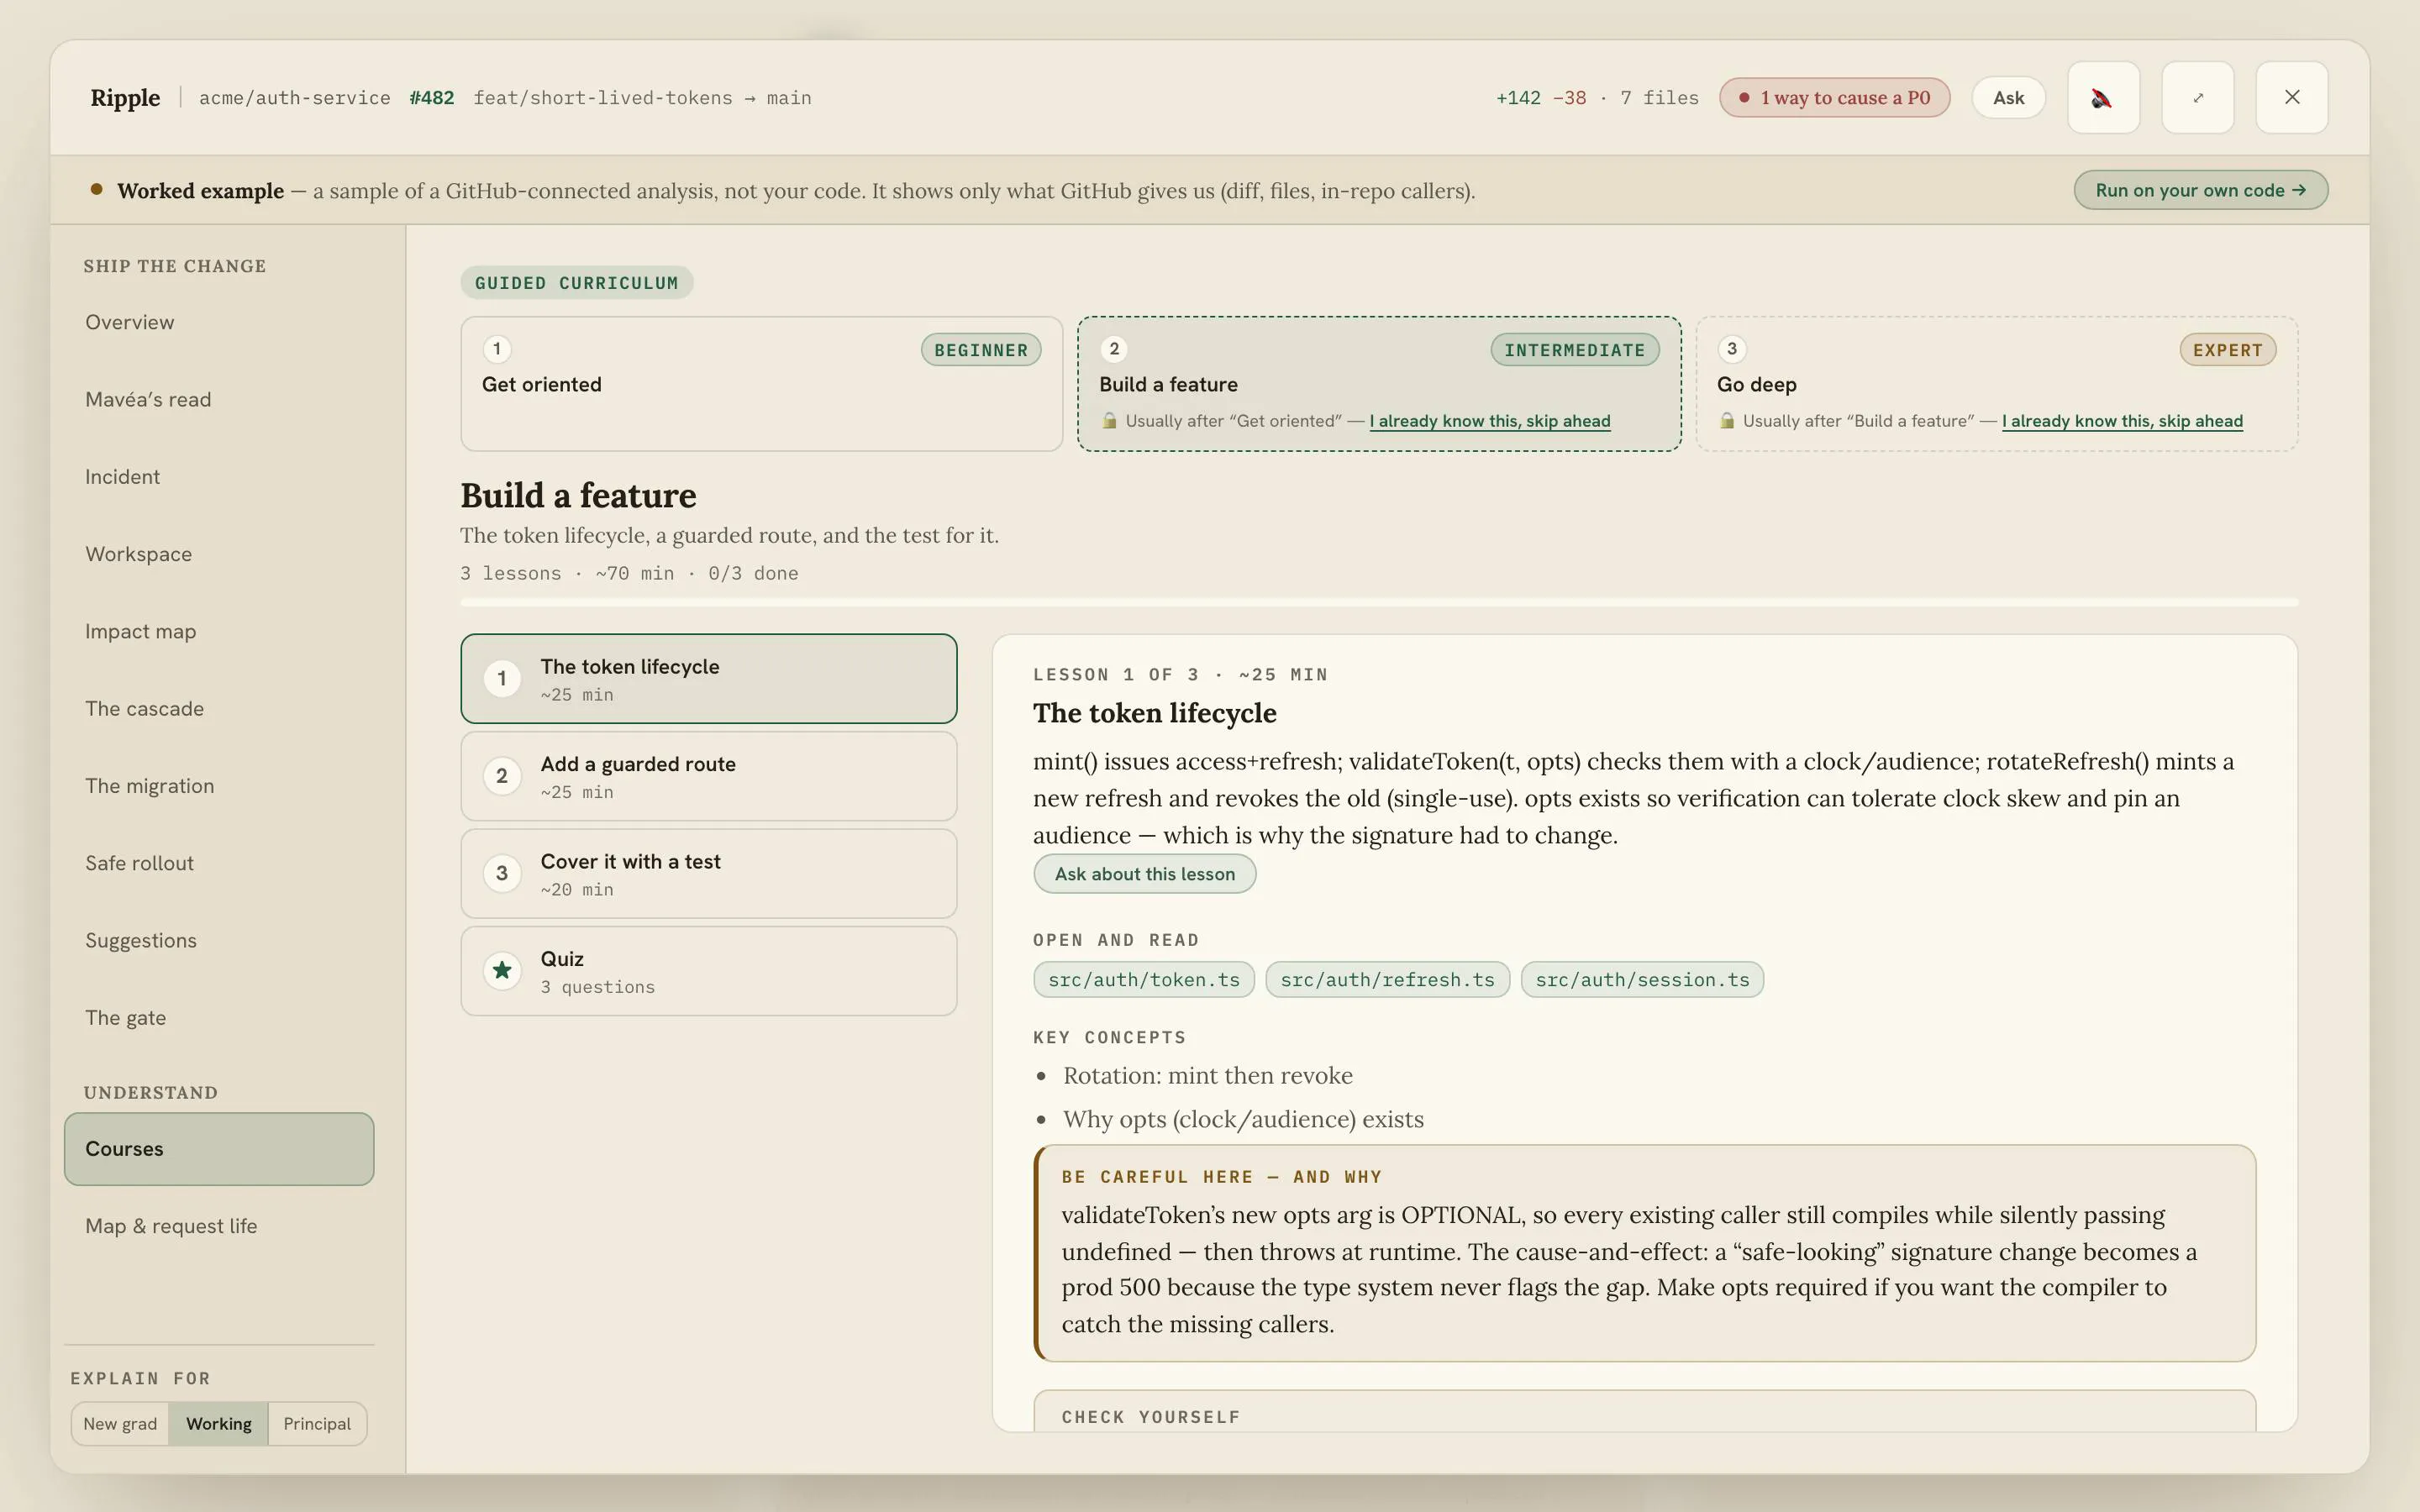Click the pull request number #482
This screenshot has height=1512, width=2420.
(432, 98)
